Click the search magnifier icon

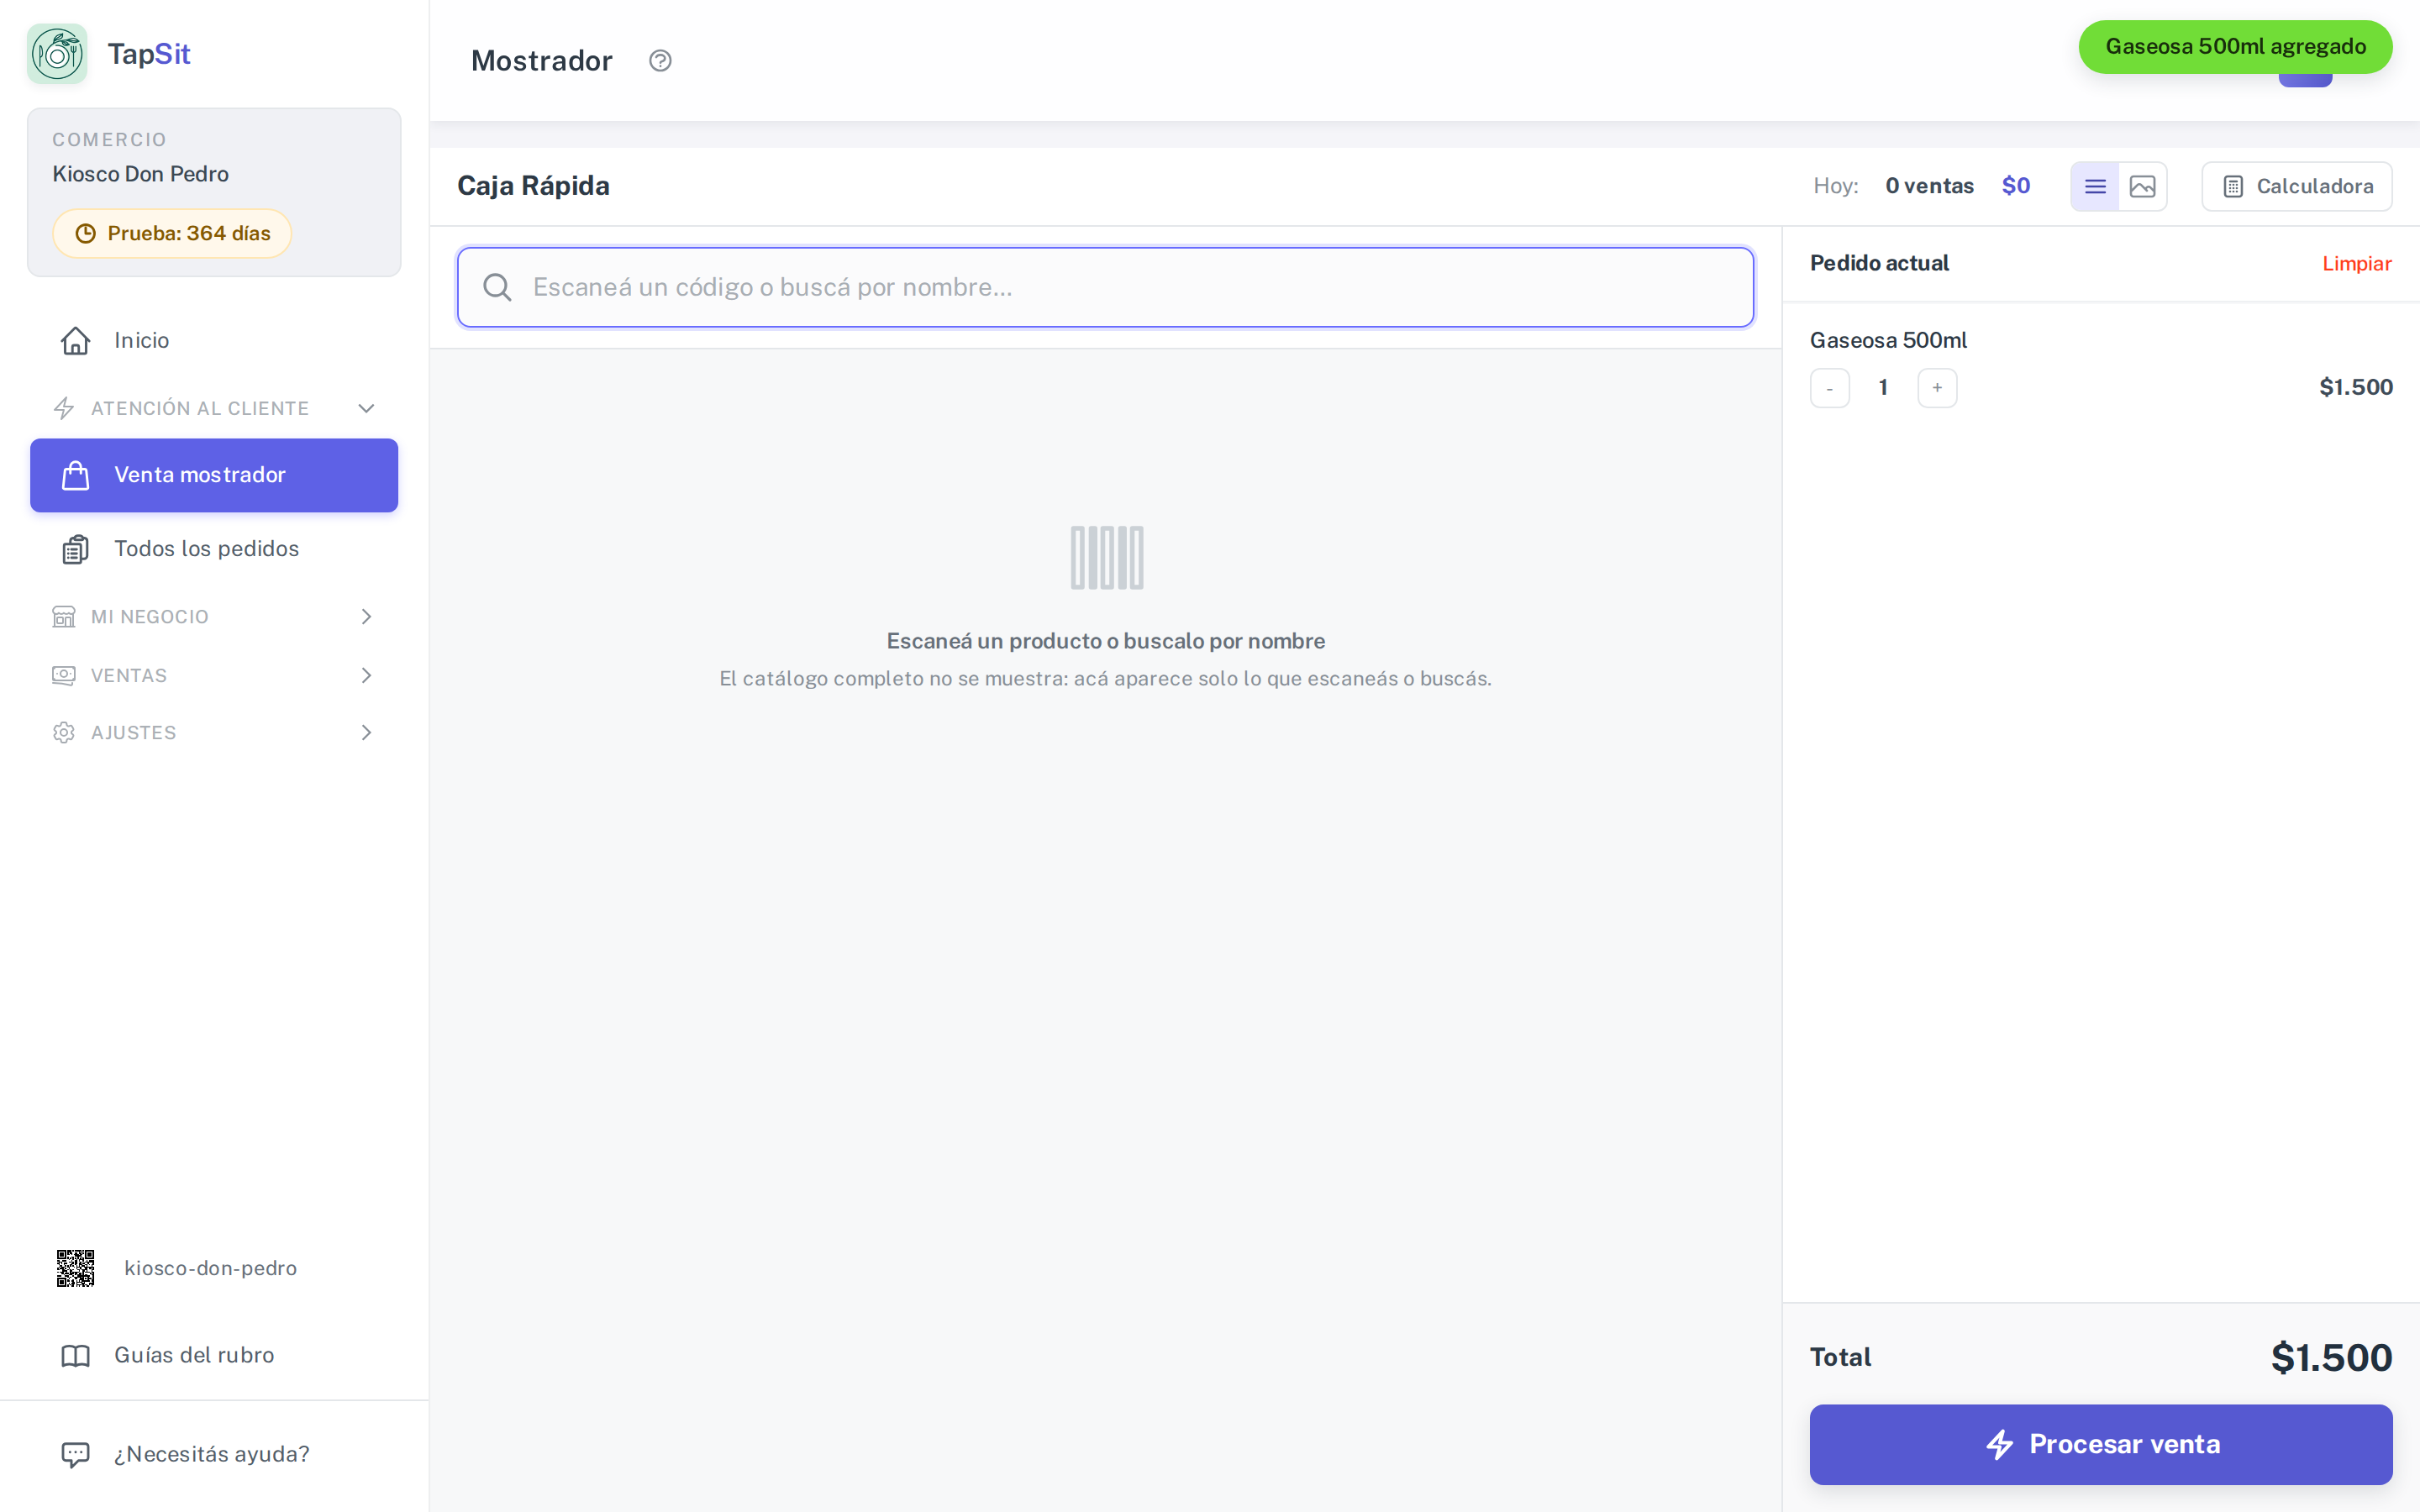497,287
